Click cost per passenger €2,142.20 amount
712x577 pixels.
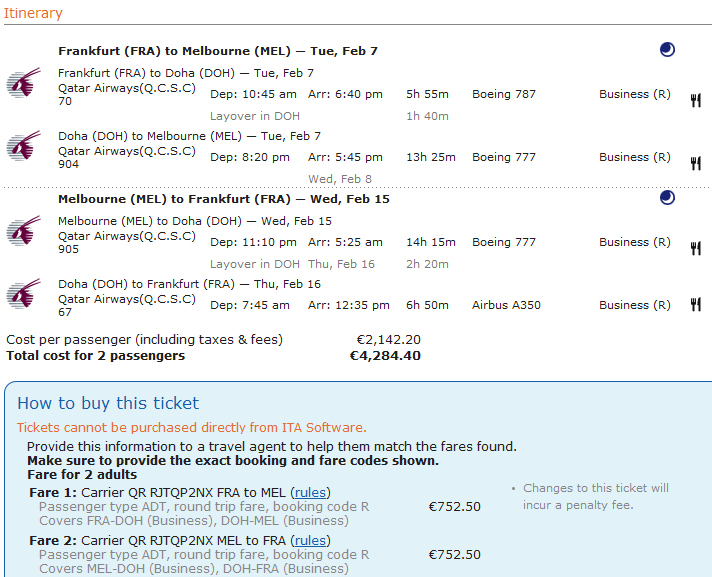click(x=388, y=340)
